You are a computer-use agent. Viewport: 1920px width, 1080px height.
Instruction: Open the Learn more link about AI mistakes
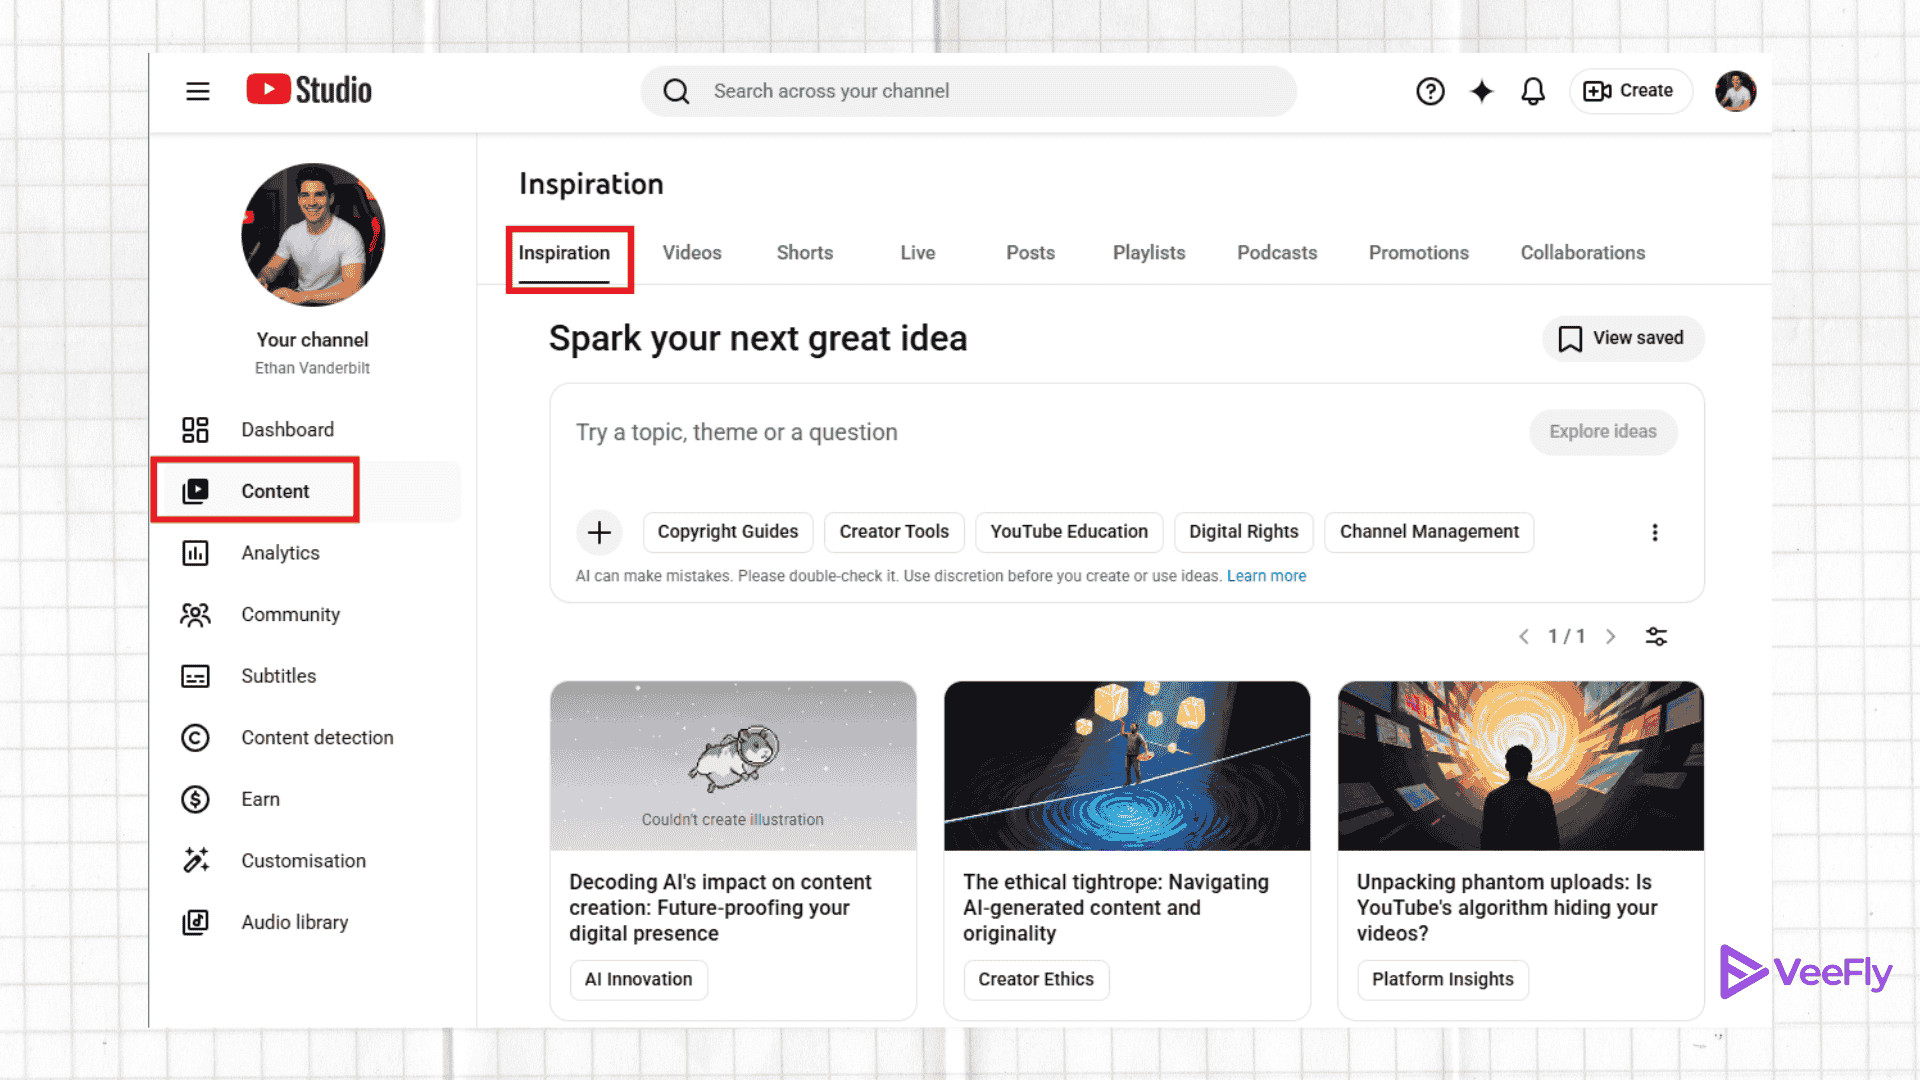point(1266,575)
